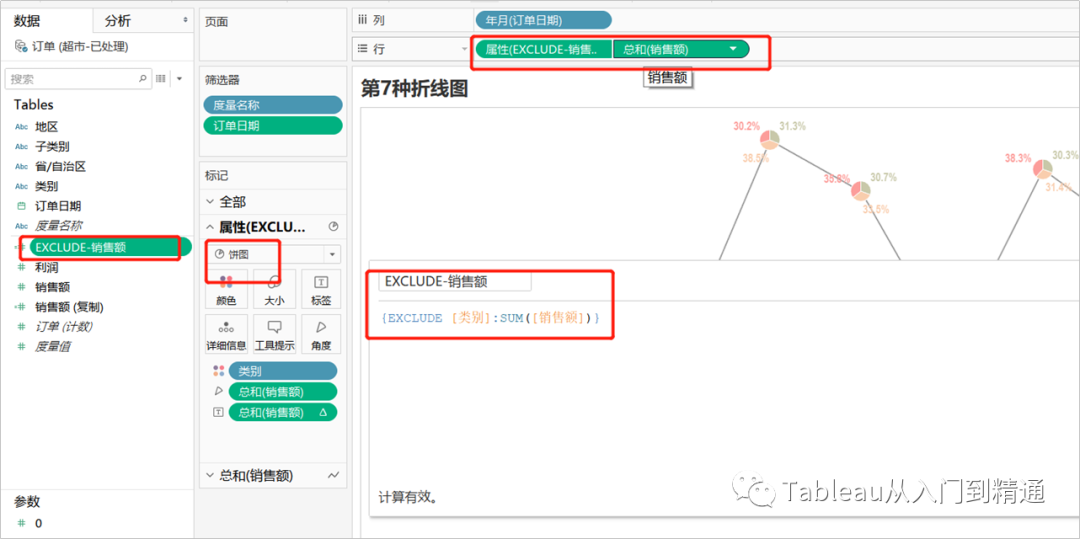The width and height of the screenshot is (1080, 539).
Task: Click the 总和(销售额) angle pill
Action: 283,392
